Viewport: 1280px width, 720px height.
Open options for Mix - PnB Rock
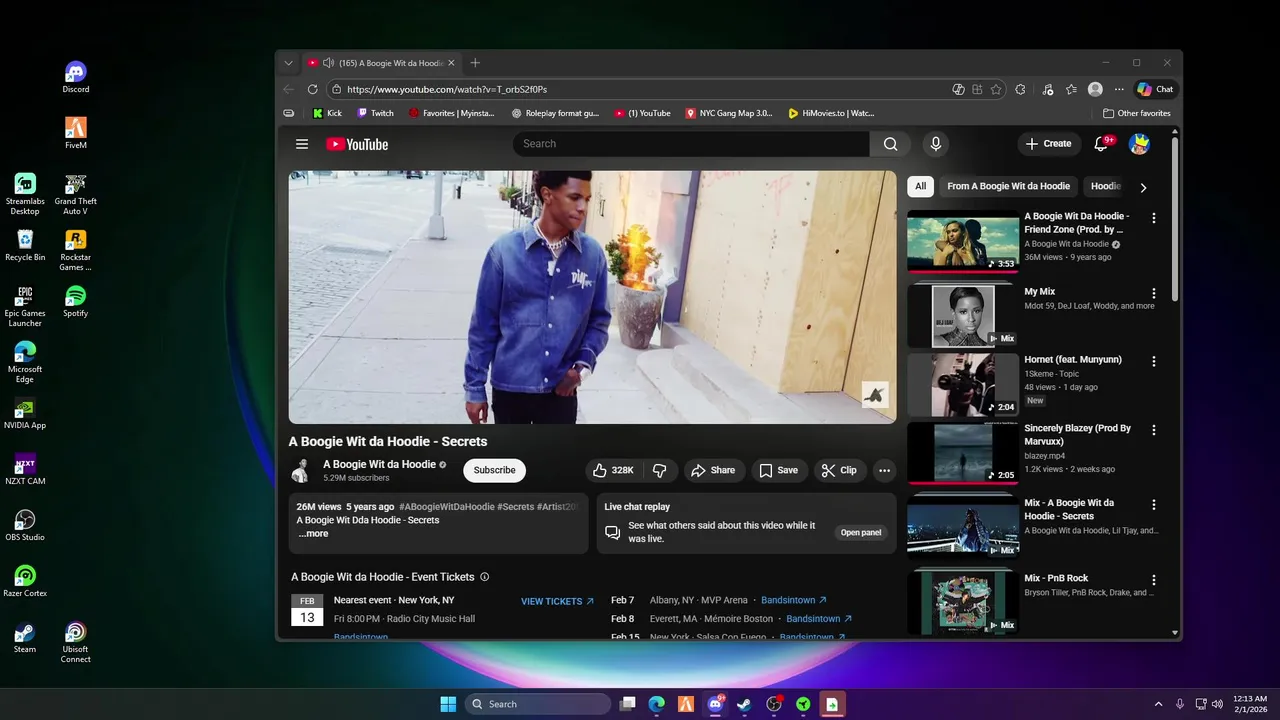[1154, 580]
